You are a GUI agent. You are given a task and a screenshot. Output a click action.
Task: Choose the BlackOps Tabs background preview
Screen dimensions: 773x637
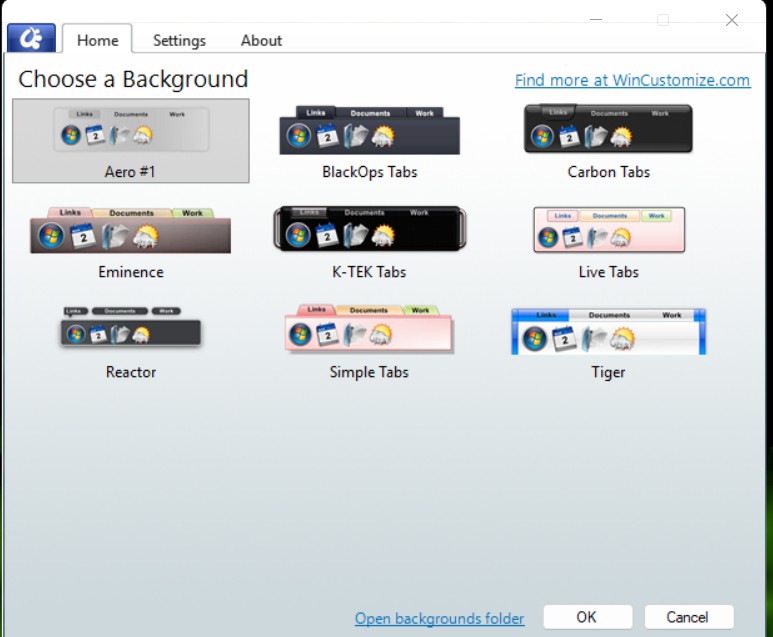pos(369,130)
